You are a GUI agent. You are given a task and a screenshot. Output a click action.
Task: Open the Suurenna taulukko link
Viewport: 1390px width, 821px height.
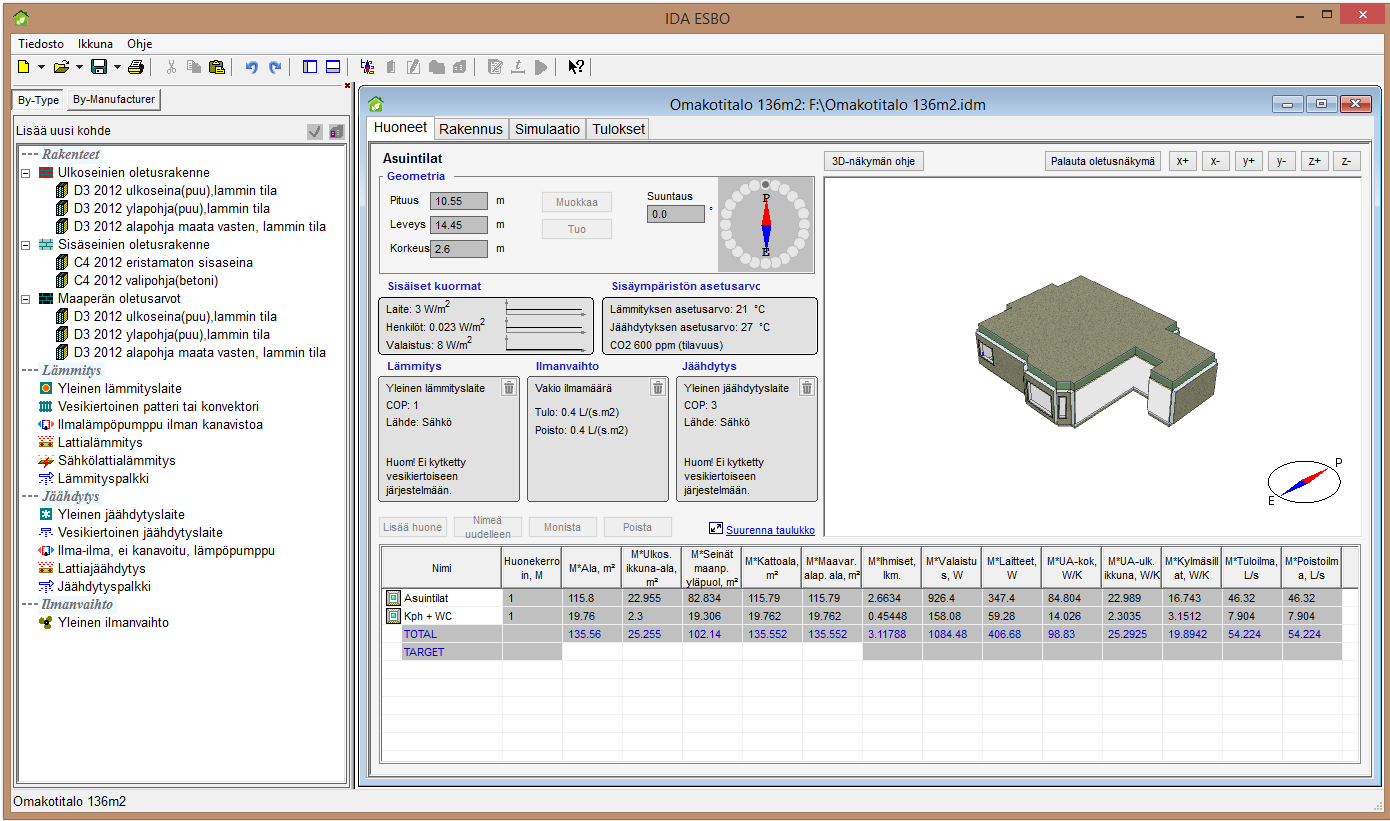click(x=770, y=530)
